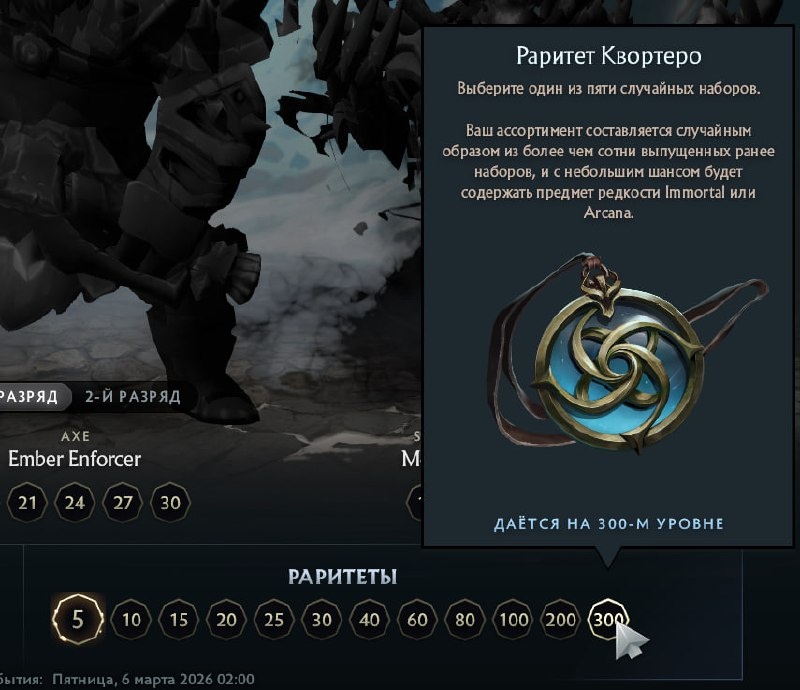Select the level 40 rarity badge
Image resolution: width=800 pixels, height=690 pixels.
coord(369,620)
